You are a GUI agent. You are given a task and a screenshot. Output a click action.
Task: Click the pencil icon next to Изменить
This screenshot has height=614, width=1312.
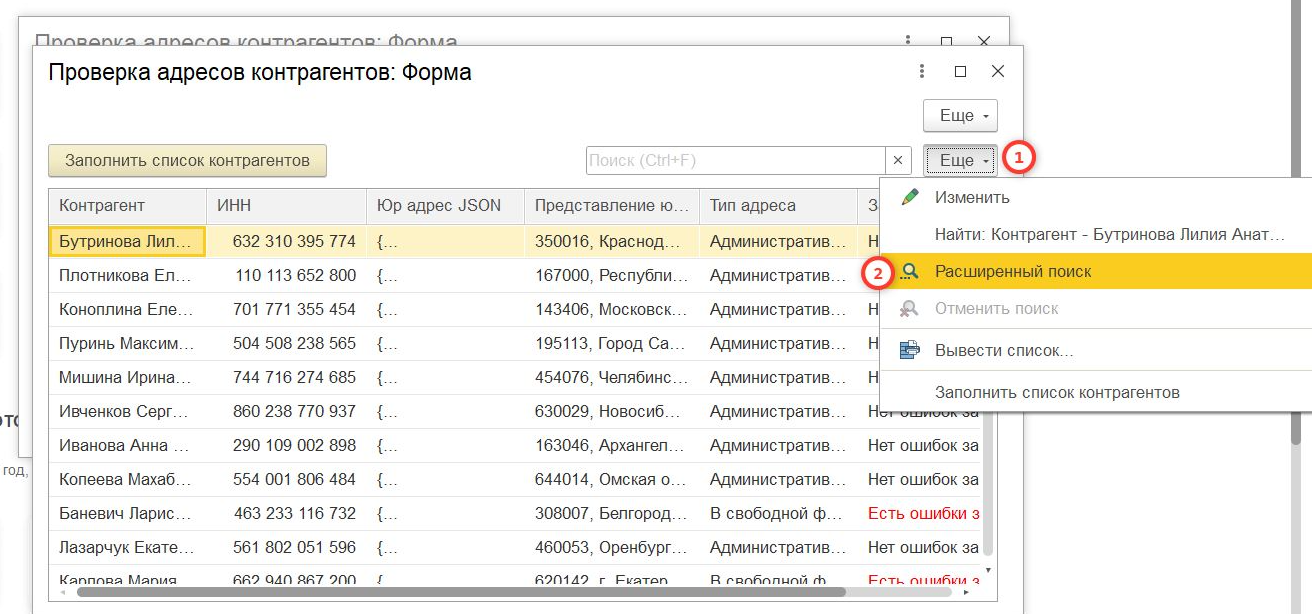tap(909, 197)
